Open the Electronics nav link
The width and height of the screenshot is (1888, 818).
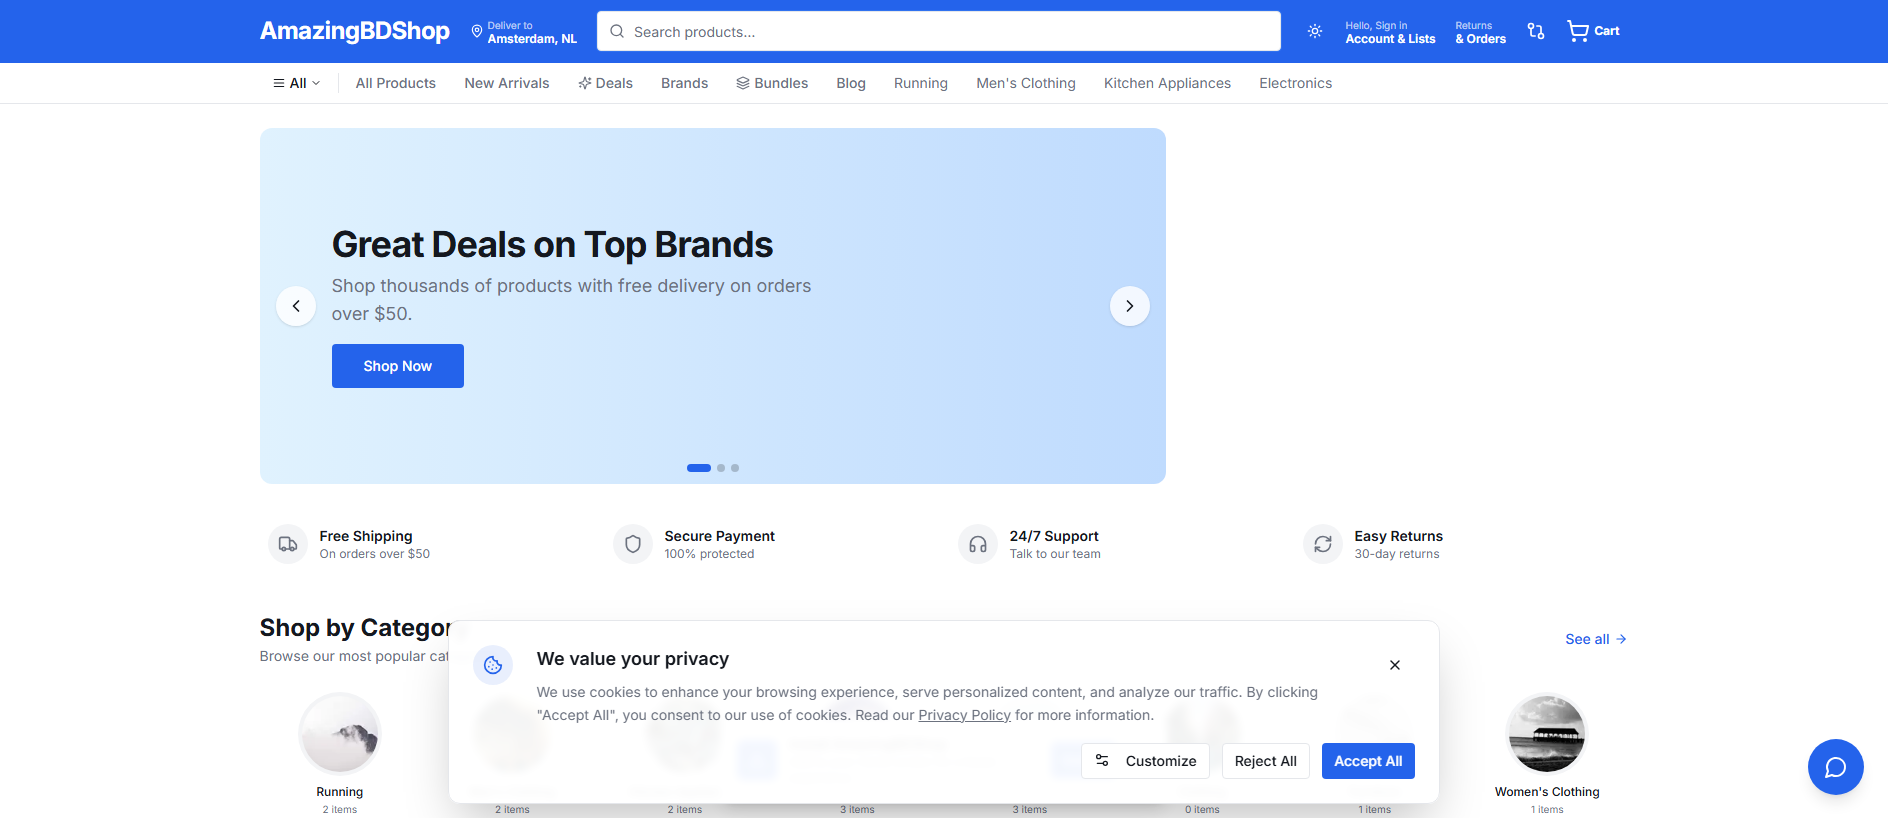[x=1296, y=83]
